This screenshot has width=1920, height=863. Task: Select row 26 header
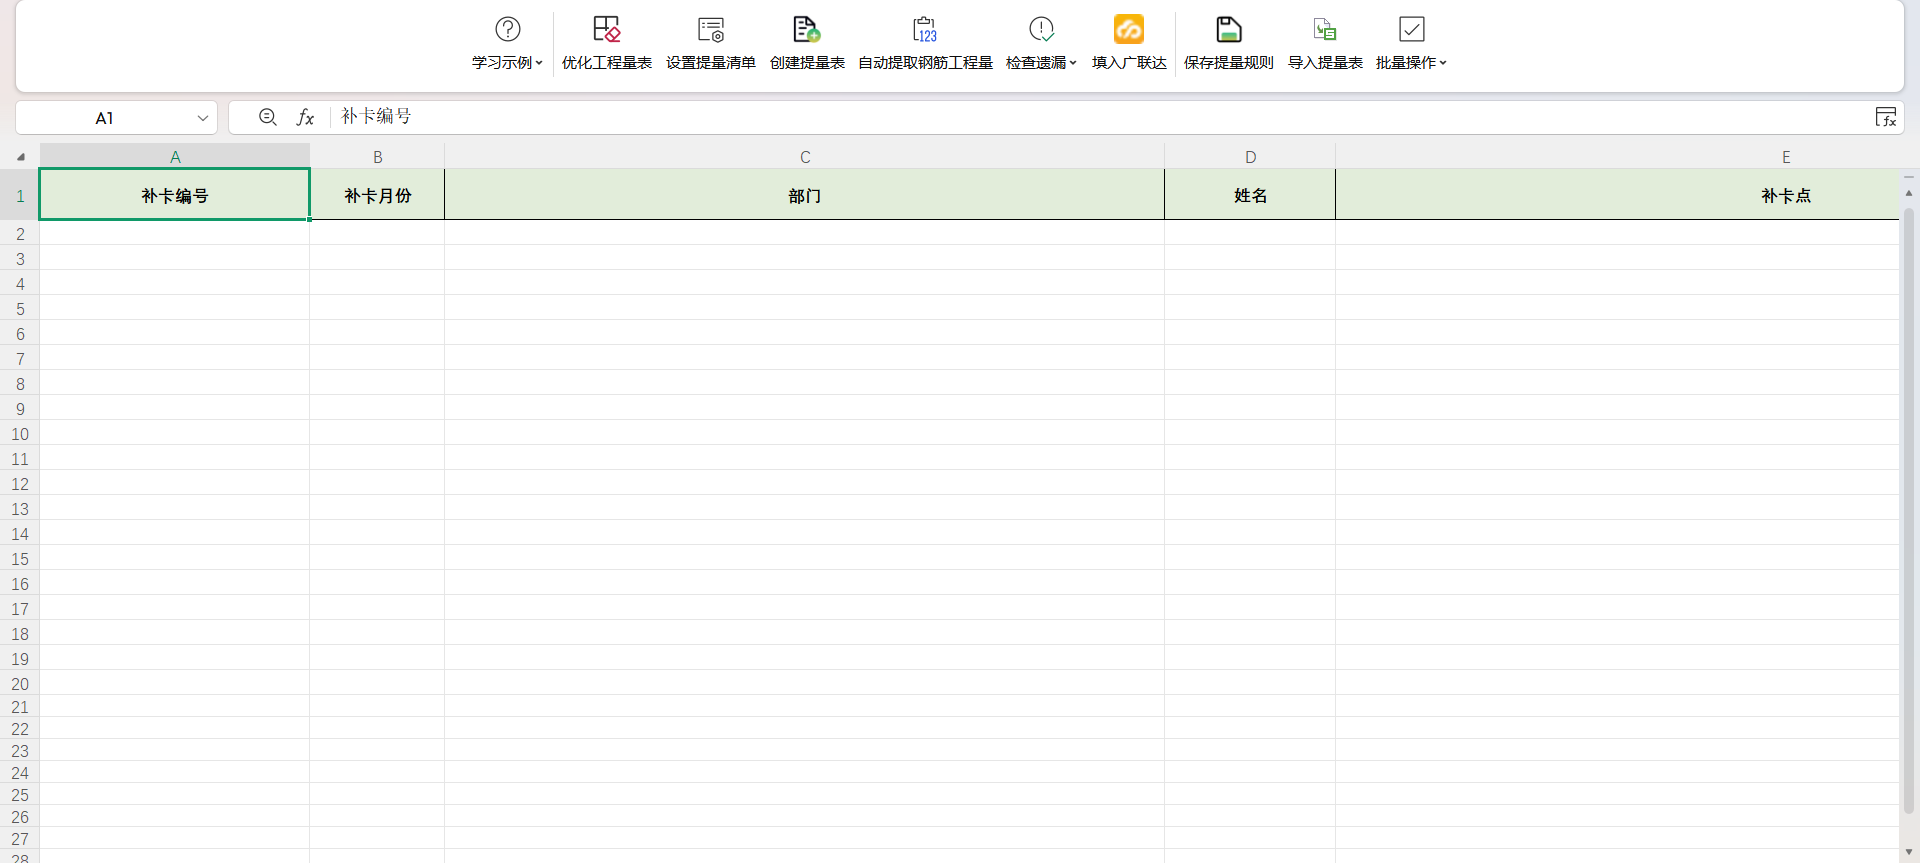[20, 816]
